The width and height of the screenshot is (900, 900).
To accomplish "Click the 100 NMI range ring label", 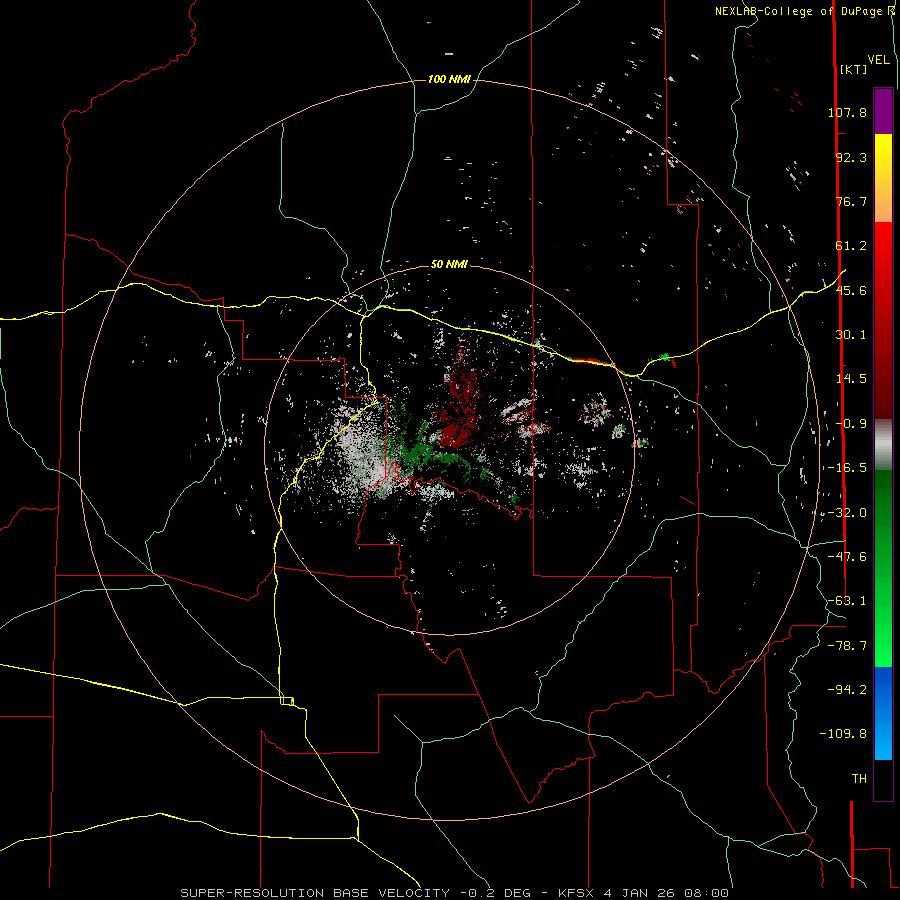I will pyautogui.click(x=449, y=79).
